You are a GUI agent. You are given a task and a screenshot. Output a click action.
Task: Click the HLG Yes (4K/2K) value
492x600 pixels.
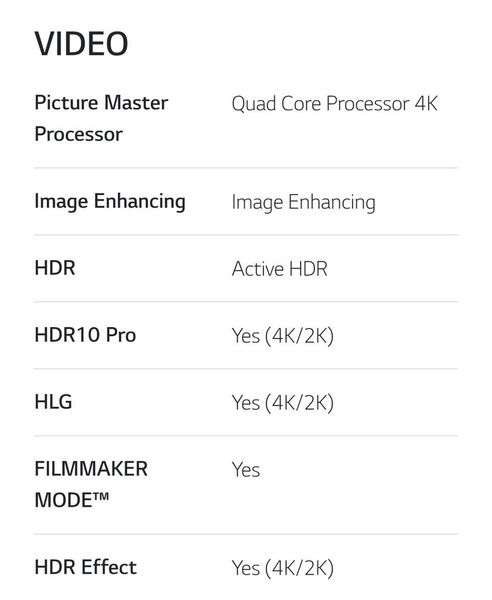283,403
